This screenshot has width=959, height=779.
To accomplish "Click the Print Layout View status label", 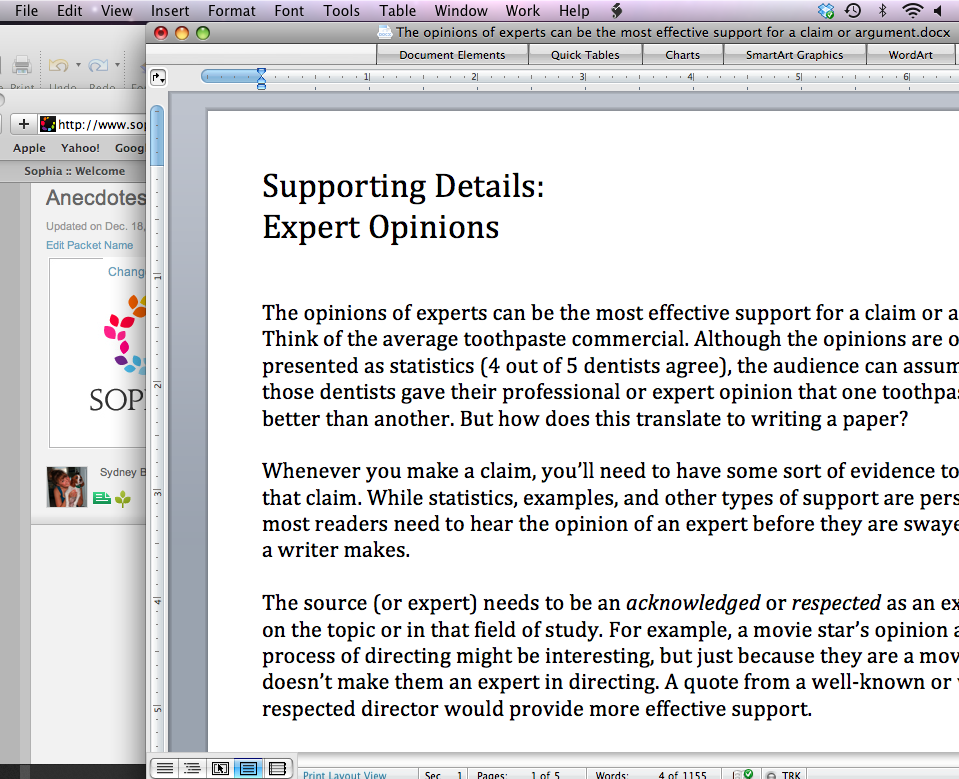I will (345, 775).
